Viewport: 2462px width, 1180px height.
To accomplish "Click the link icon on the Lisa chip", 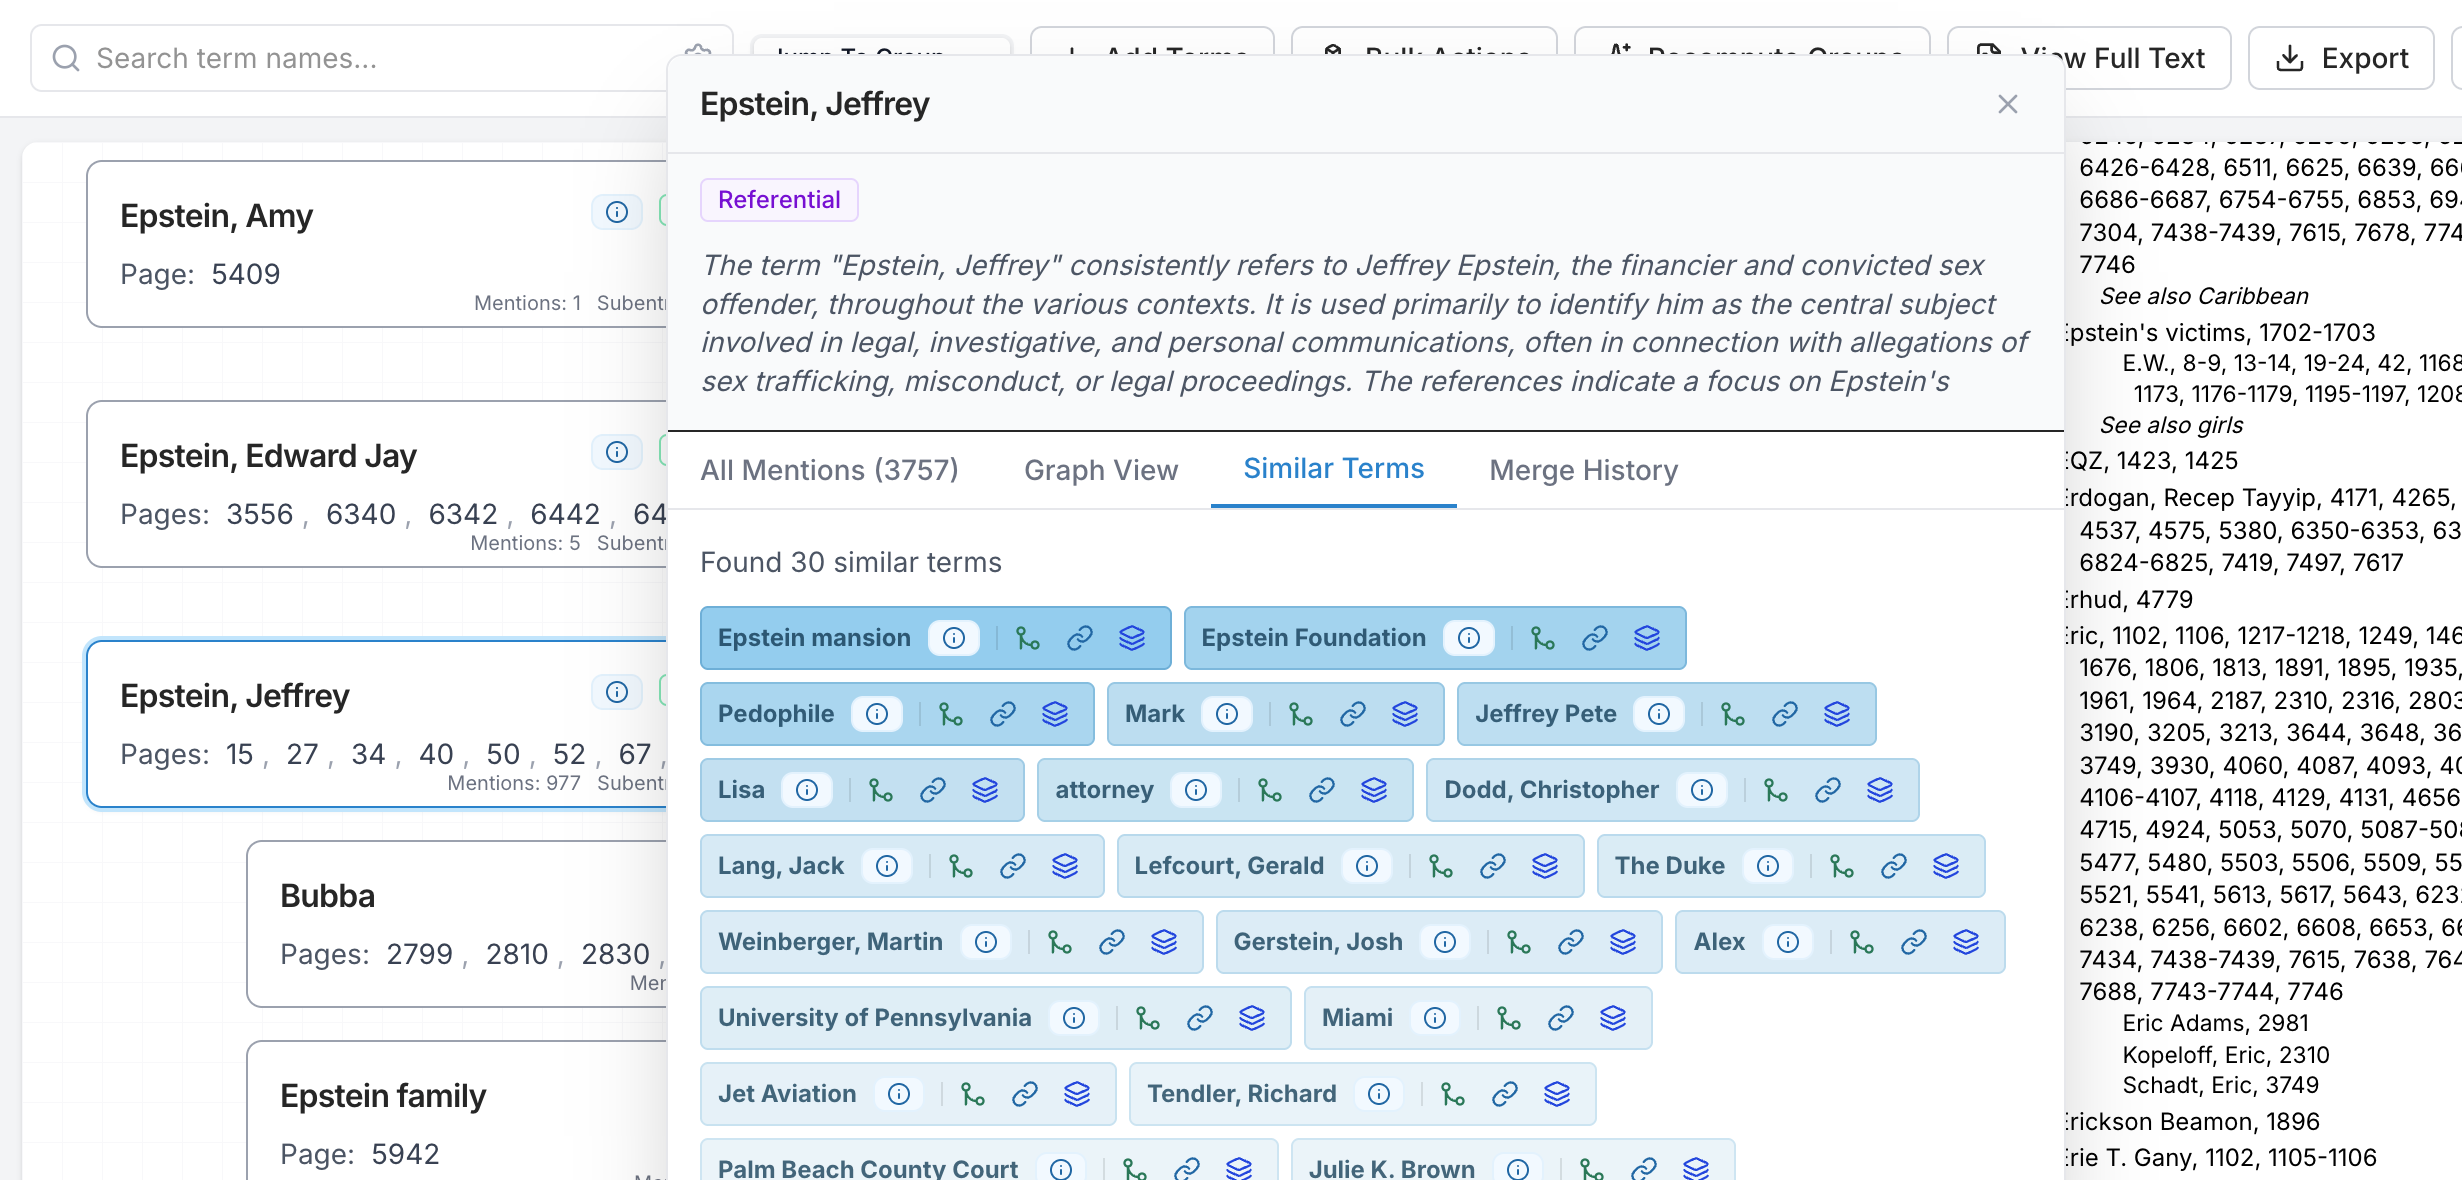I will (932, 790).
